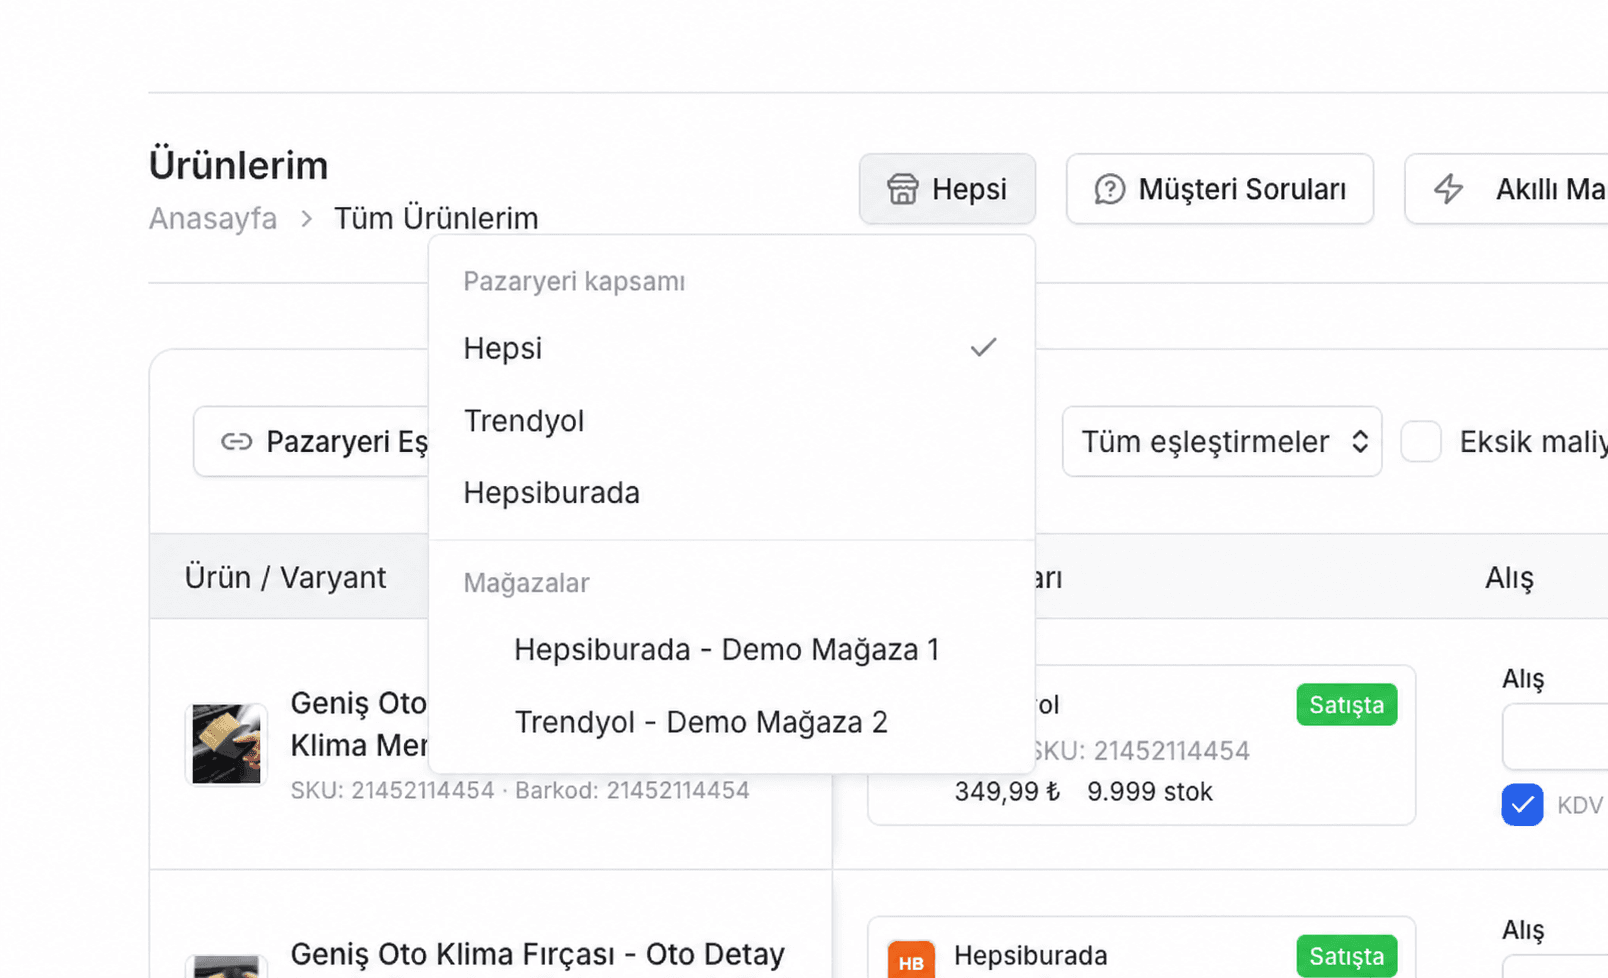
Task: Click breadcrumb chevron separator
Action: pyautogui.click(x=306, y=218)
